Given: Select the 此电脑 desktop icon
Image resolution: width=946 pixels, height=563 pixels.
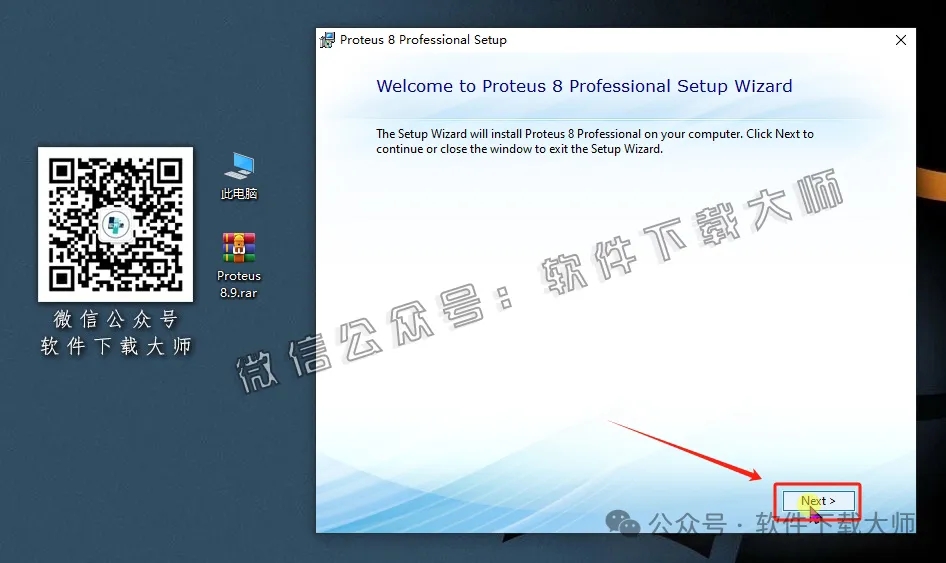Looking at the screenshot, I should pyautogui.click(x=240, y=166).
